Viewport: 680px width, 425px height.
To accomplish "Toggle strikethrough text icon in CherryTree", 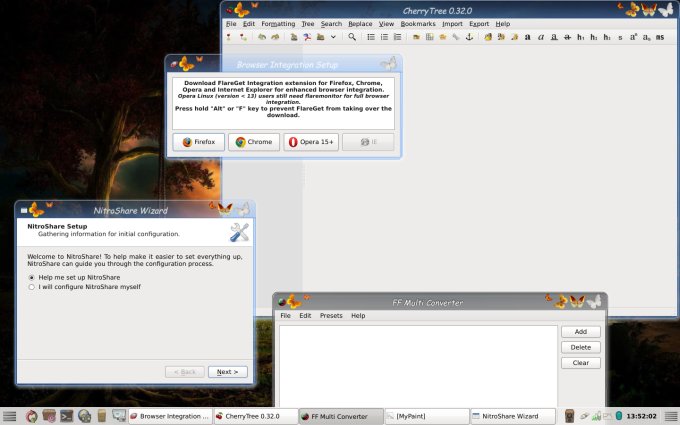I will click(567, 37).
